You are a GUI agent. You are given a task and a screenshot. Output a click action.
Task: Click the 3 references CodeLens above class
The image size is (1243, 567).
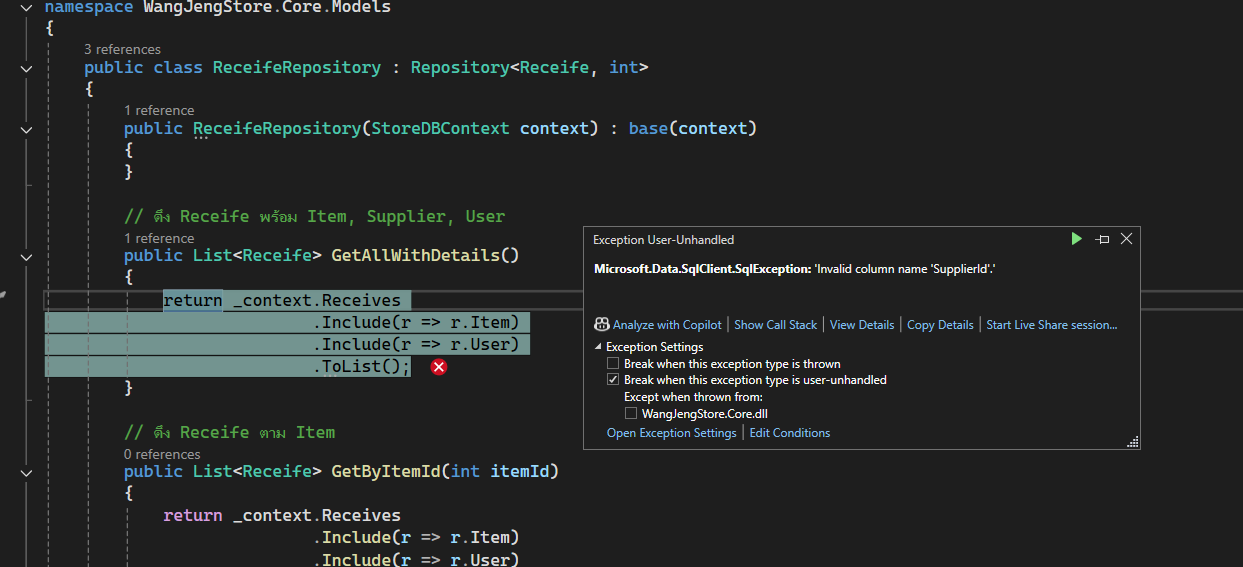click(x=122, y=49)
